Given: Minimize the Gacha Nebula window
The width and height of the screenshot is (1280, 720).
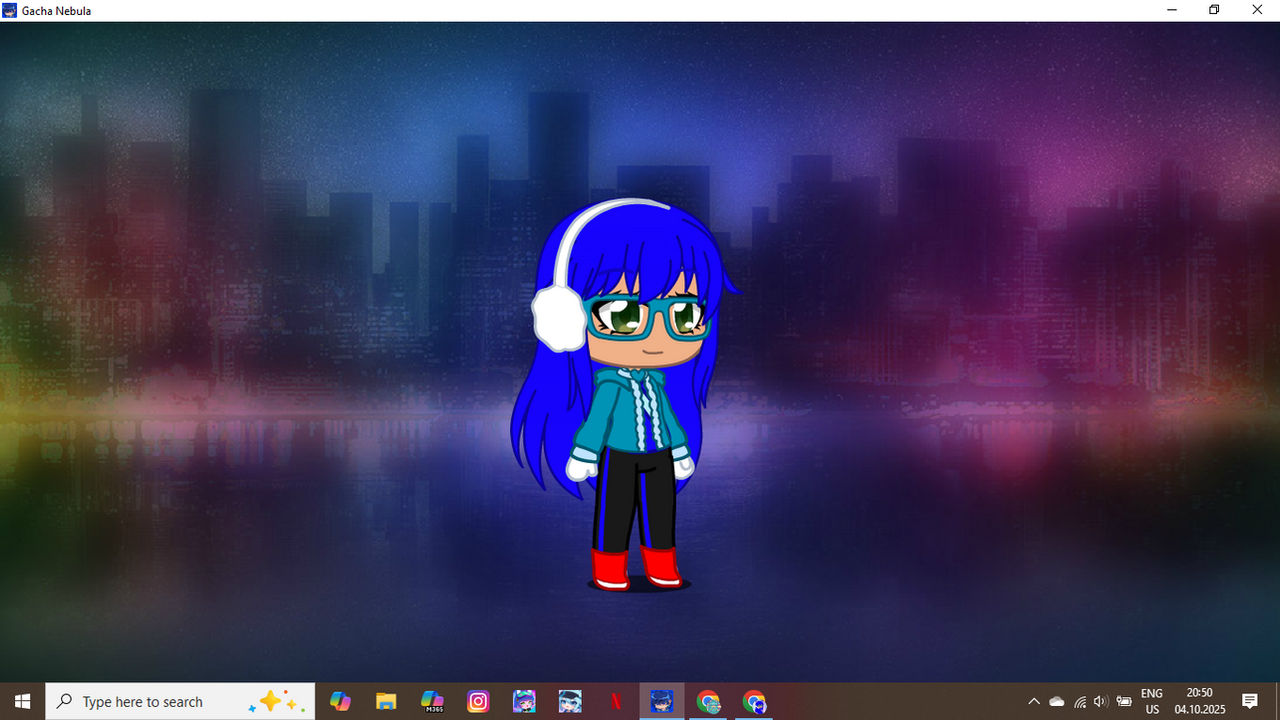Looking at the screenshot, I should pyautogui.click(x=1171, y=10).
